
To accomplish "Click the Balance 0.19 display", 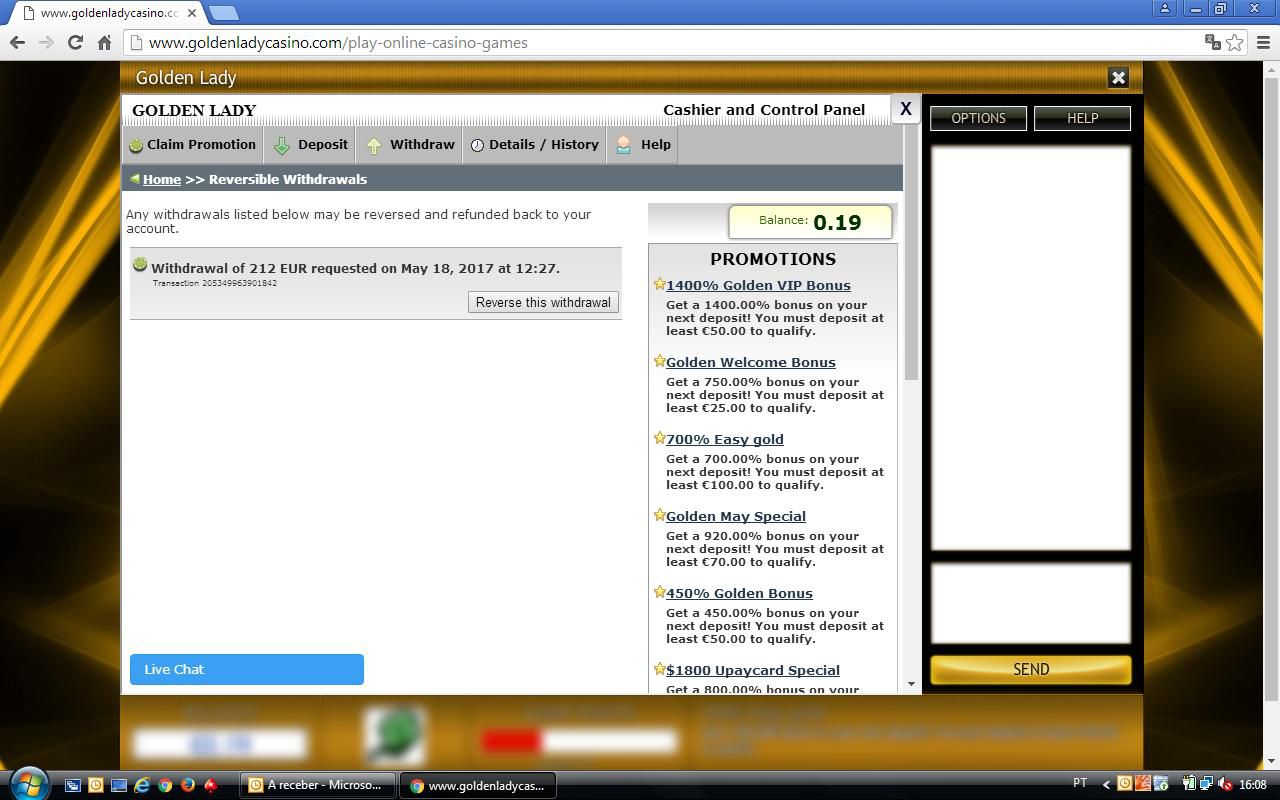I will pyautogui.click(x=811, y=222).
